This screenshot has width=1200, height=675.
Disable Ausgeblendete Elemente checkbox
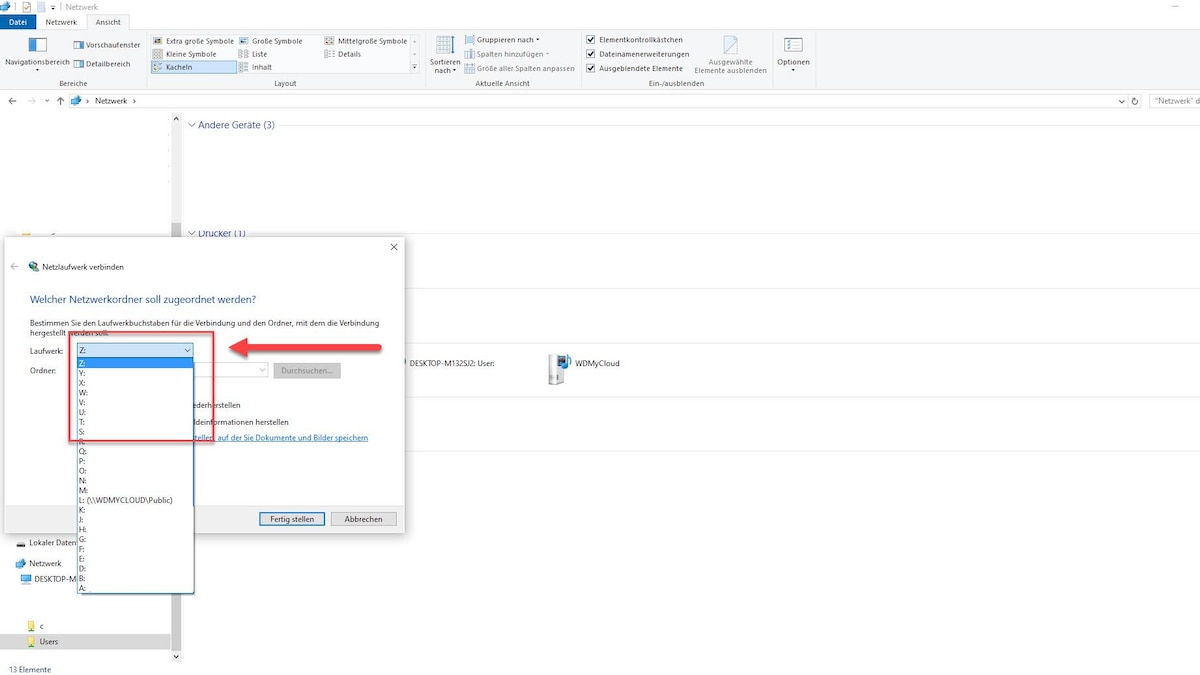(x=591, y=68)
